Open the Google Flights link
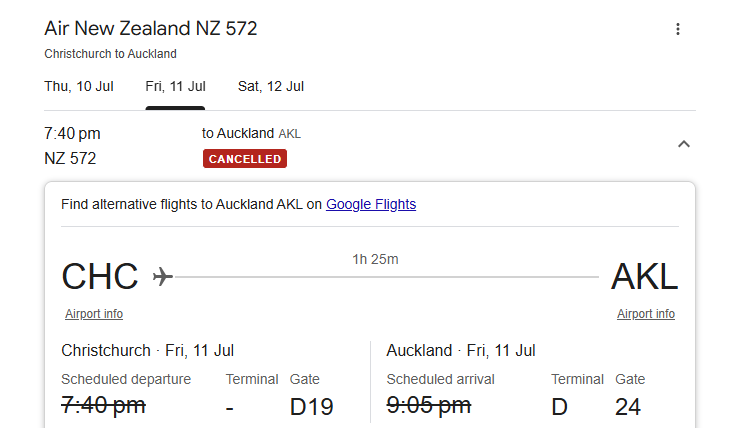Image resolution: width=740 pixels, height=428 pixels. [371, 204]
